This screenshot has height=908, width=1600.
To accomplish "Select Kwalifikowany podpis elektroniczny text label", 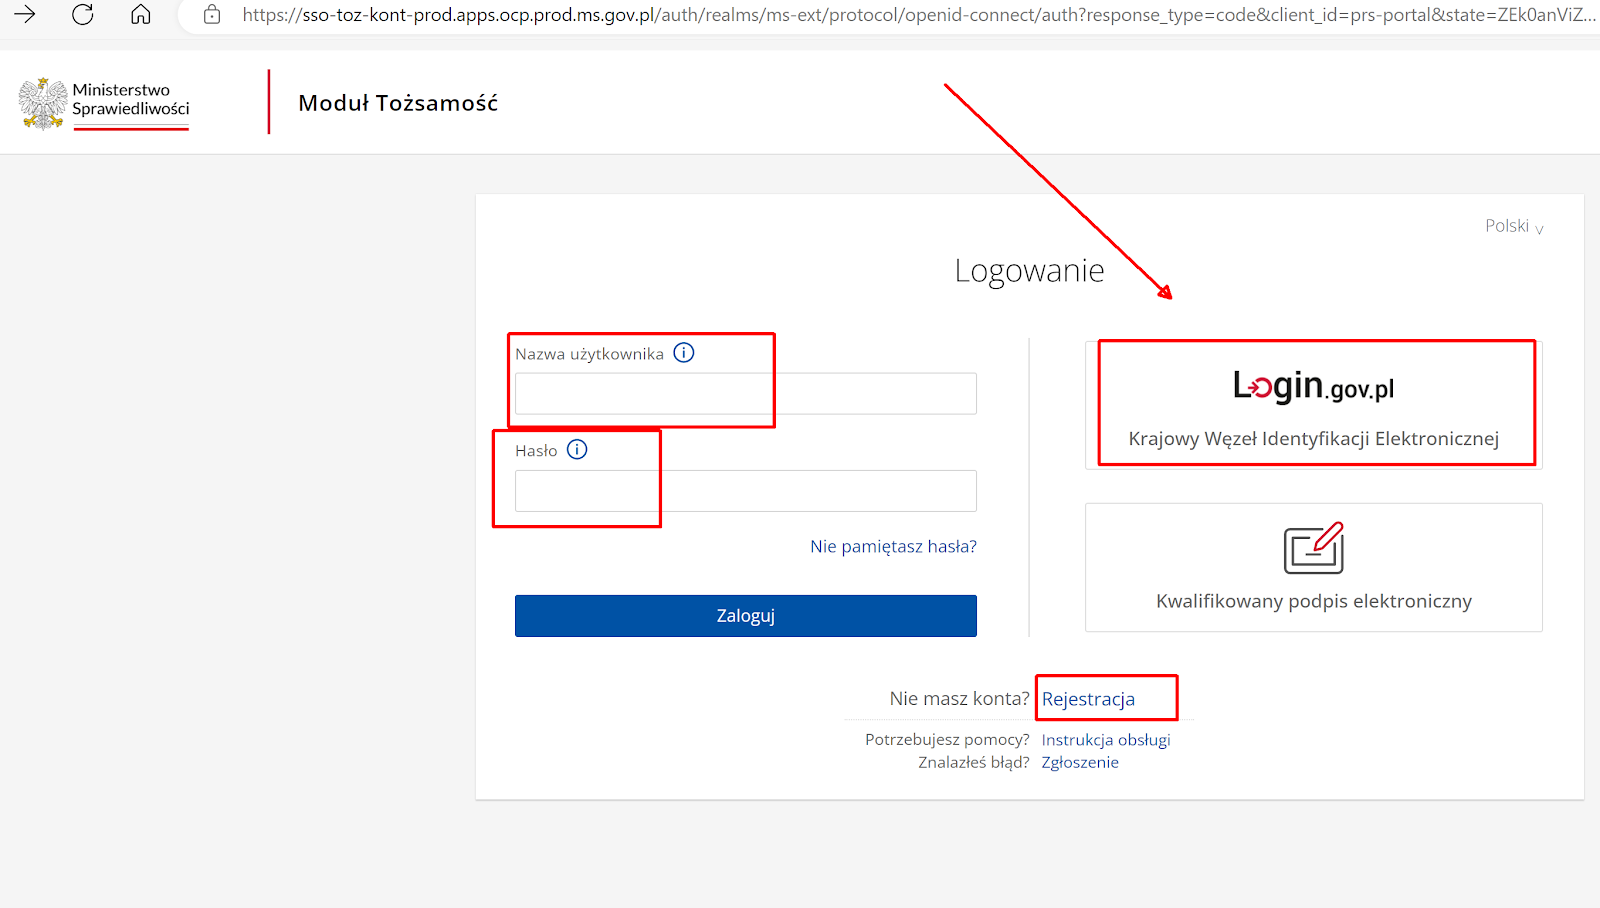I will pyautogui.click(x=1314, y=601).
